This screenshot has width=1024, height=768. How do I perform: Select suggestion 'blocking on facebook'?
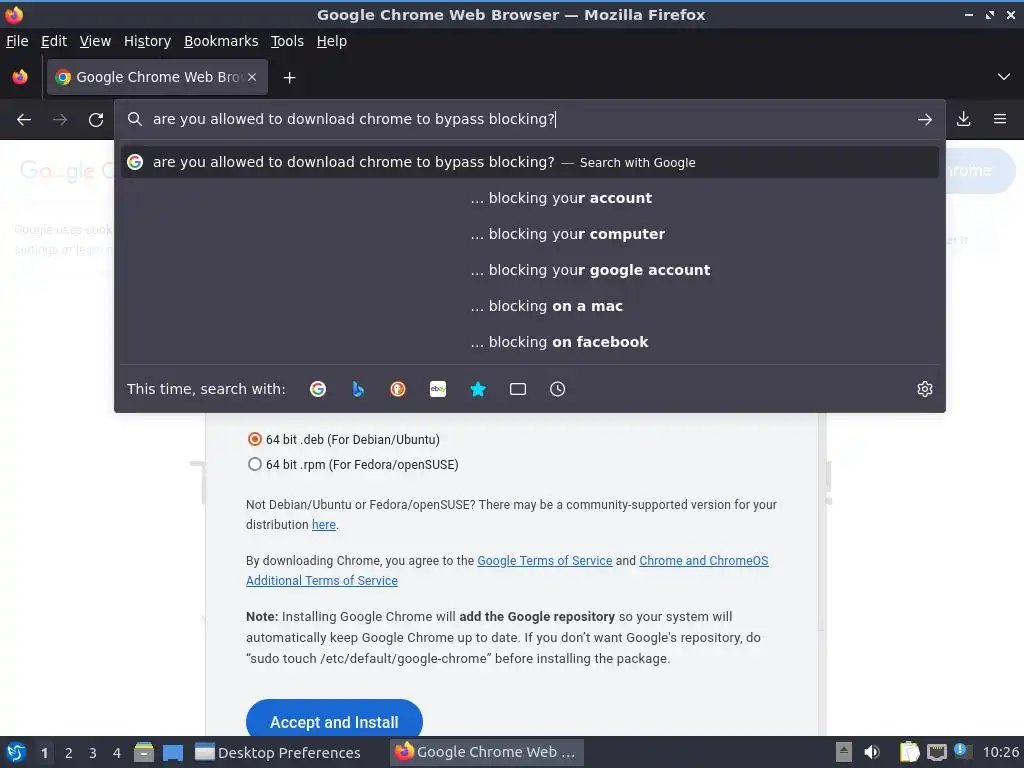[x=530, y=342]
